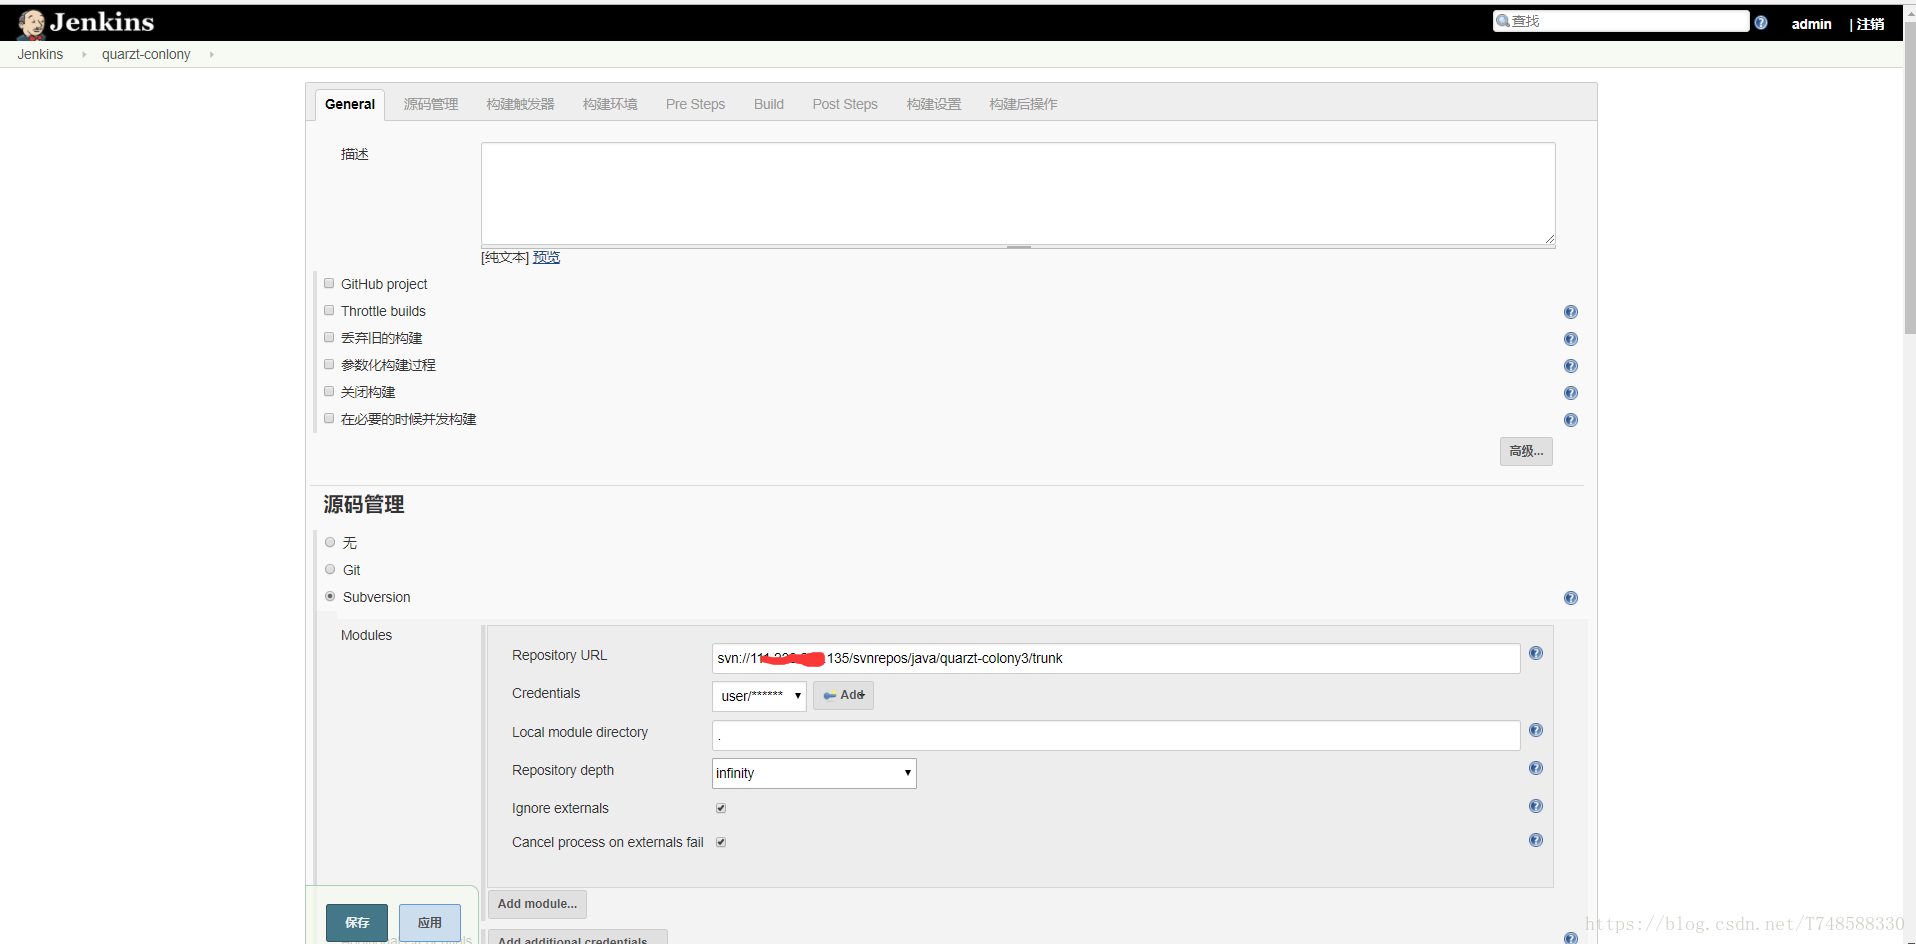Show help for 丢弃旧的构建 option

click(1571, 339)
